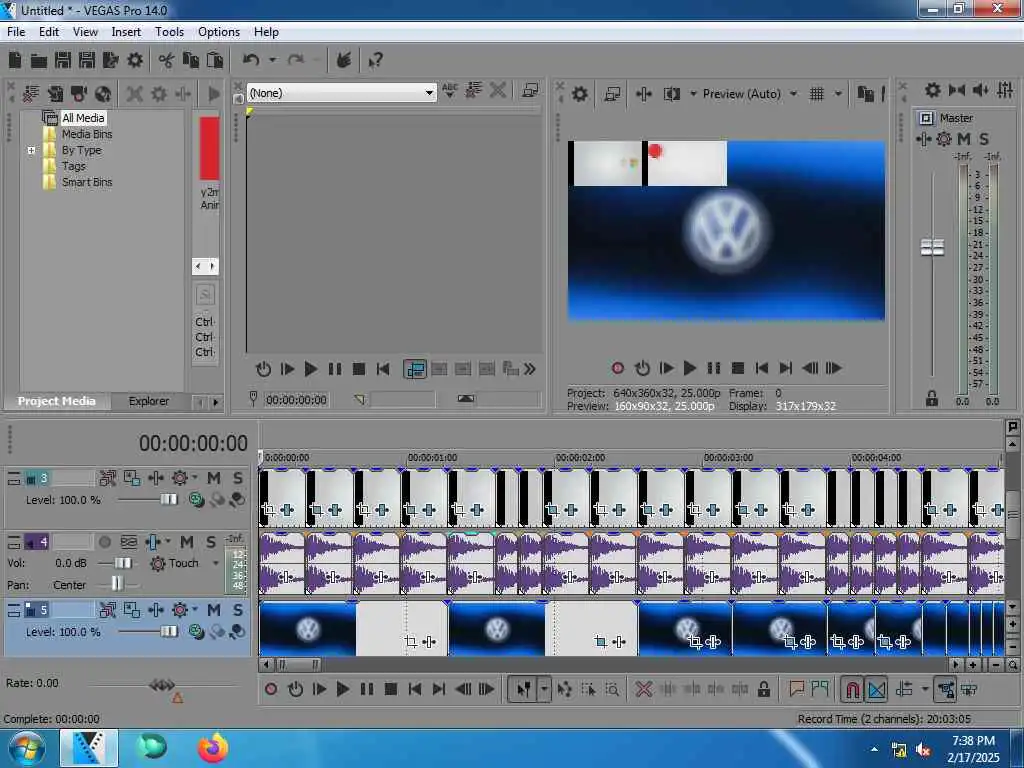Arm track 4 for record

pos(104,542)
